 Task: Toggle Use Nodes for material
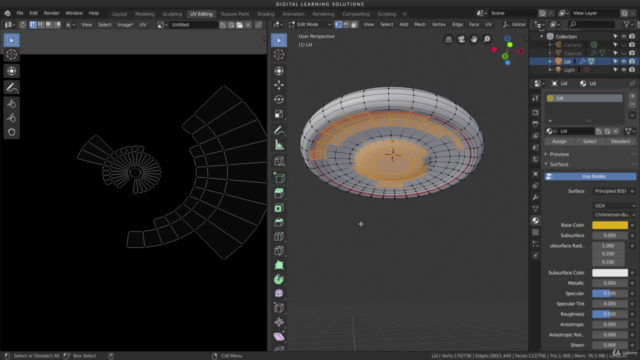click(x=590, y=176)
